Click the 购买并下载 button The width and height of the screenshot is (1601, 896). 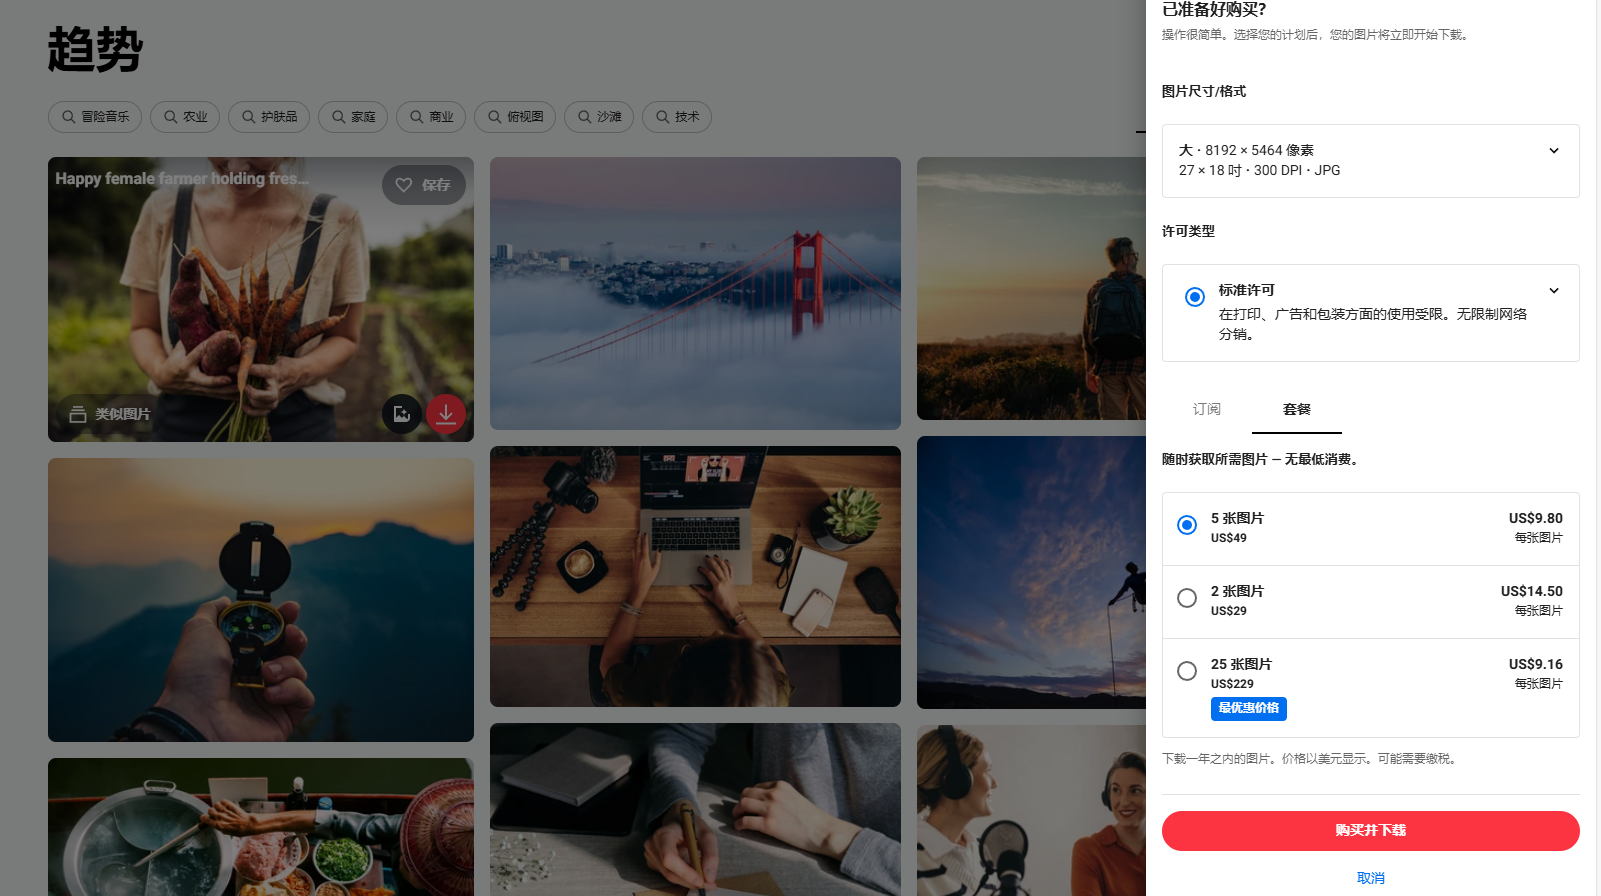(1371, 831)
